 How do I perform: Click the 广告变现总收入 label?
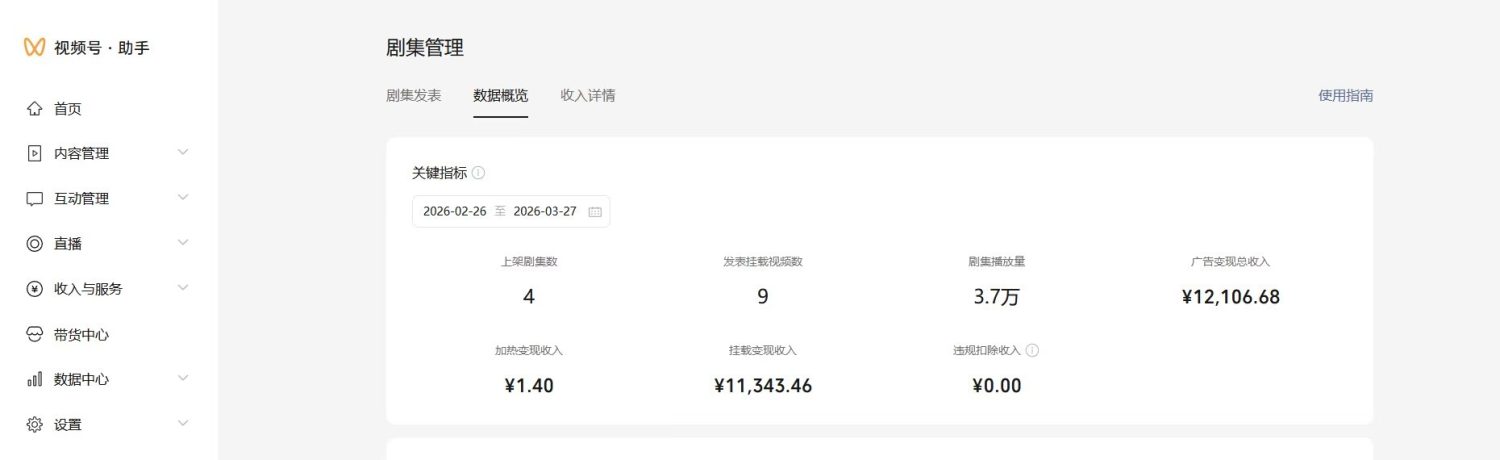pyautogui.click(x=1231, y=262)
